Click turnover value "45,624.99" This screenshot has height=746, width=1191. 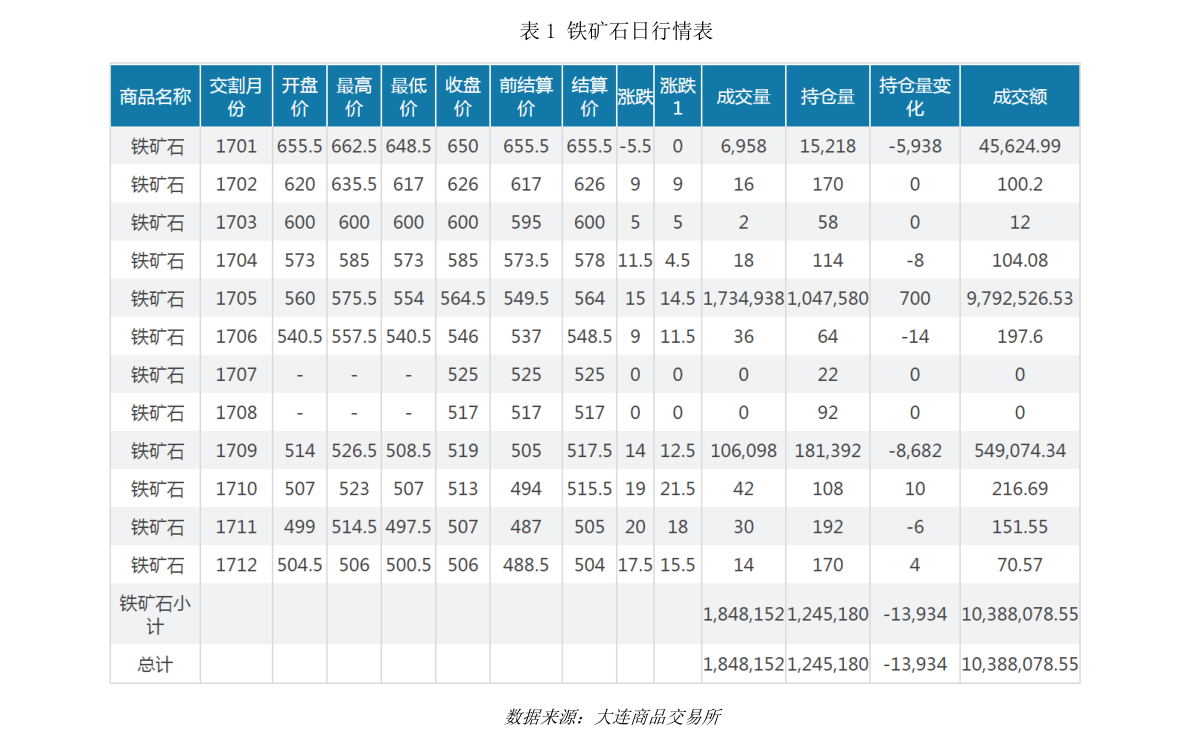click(1019, 146)
